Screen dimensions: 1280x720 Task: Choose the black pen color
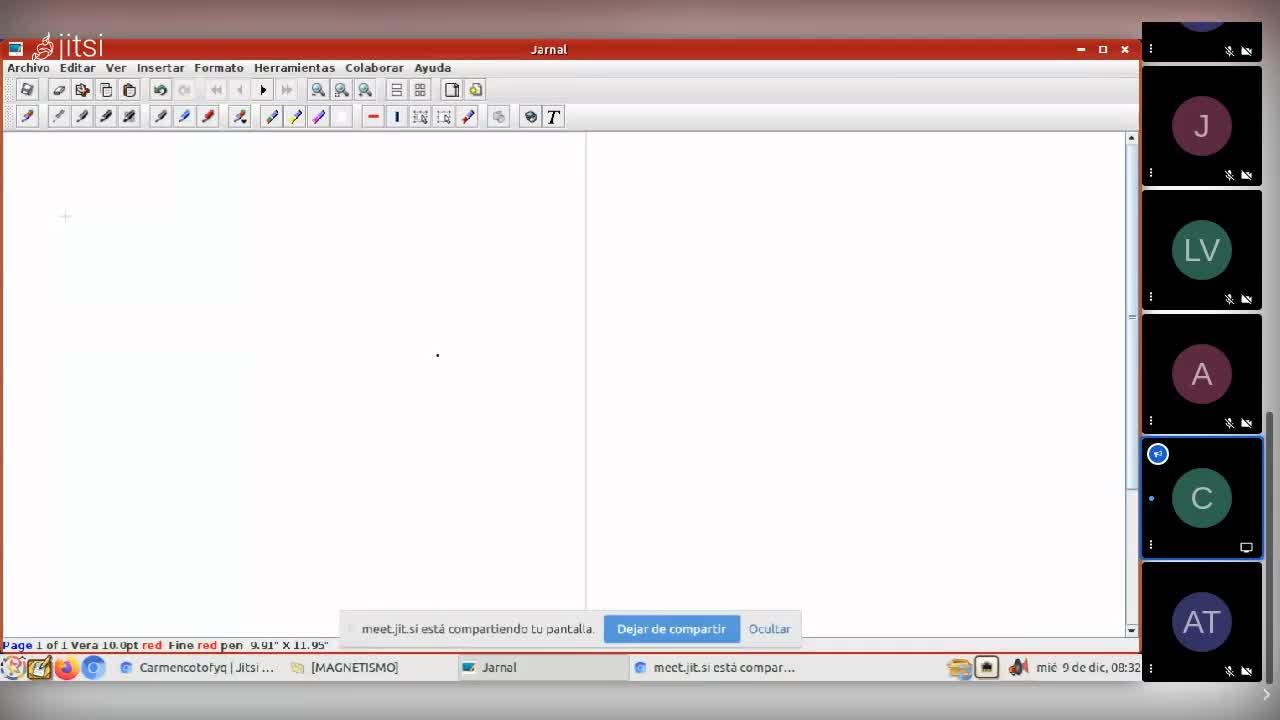point(160,117)
